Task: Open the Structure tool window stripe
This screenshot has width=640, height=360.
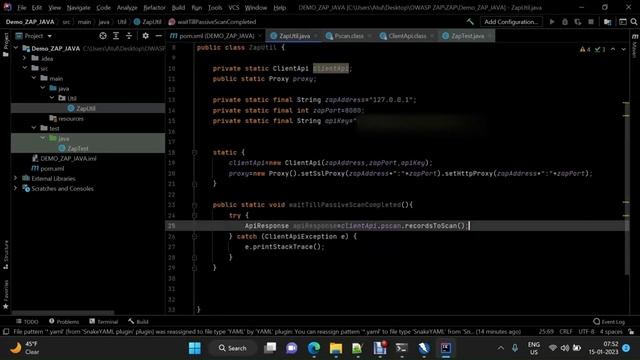Action: point(6,254)
